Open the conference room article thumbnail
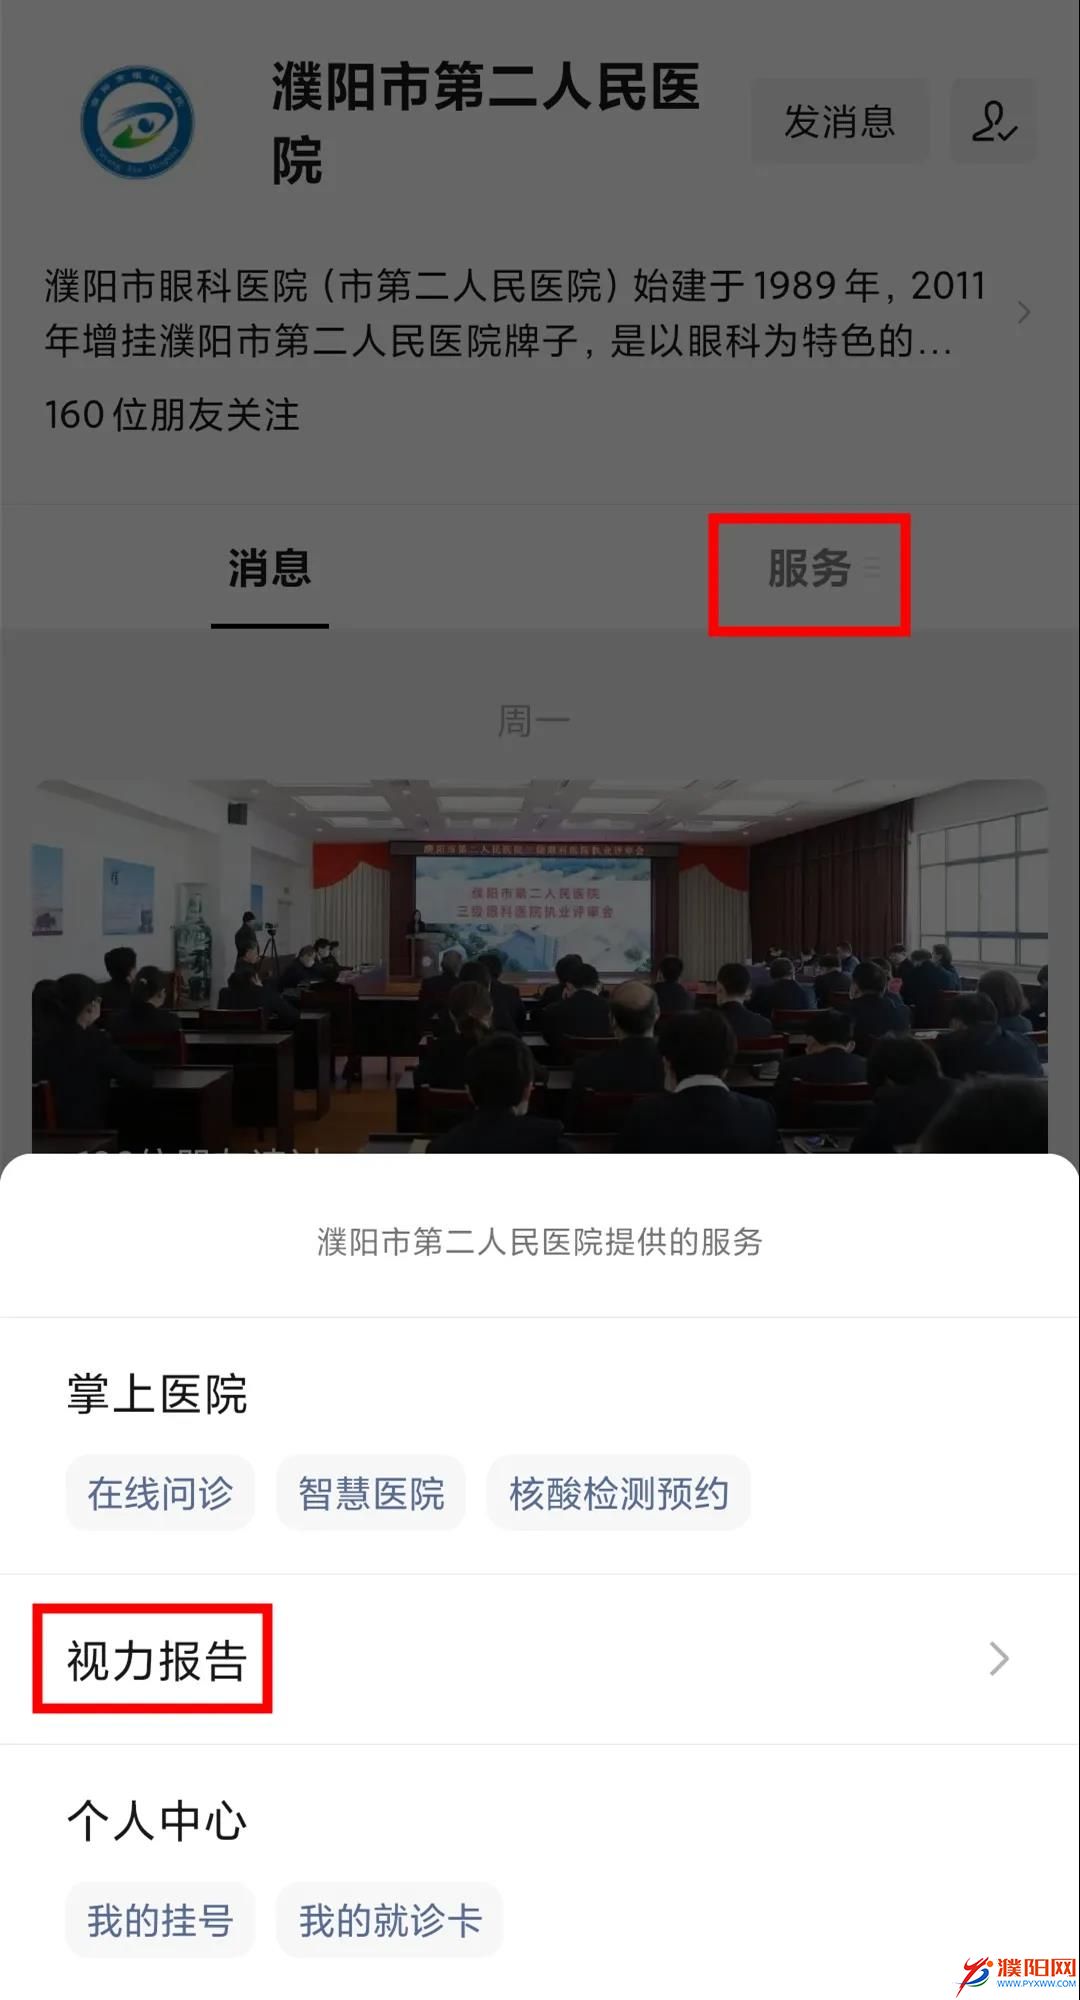 [540, 966]
